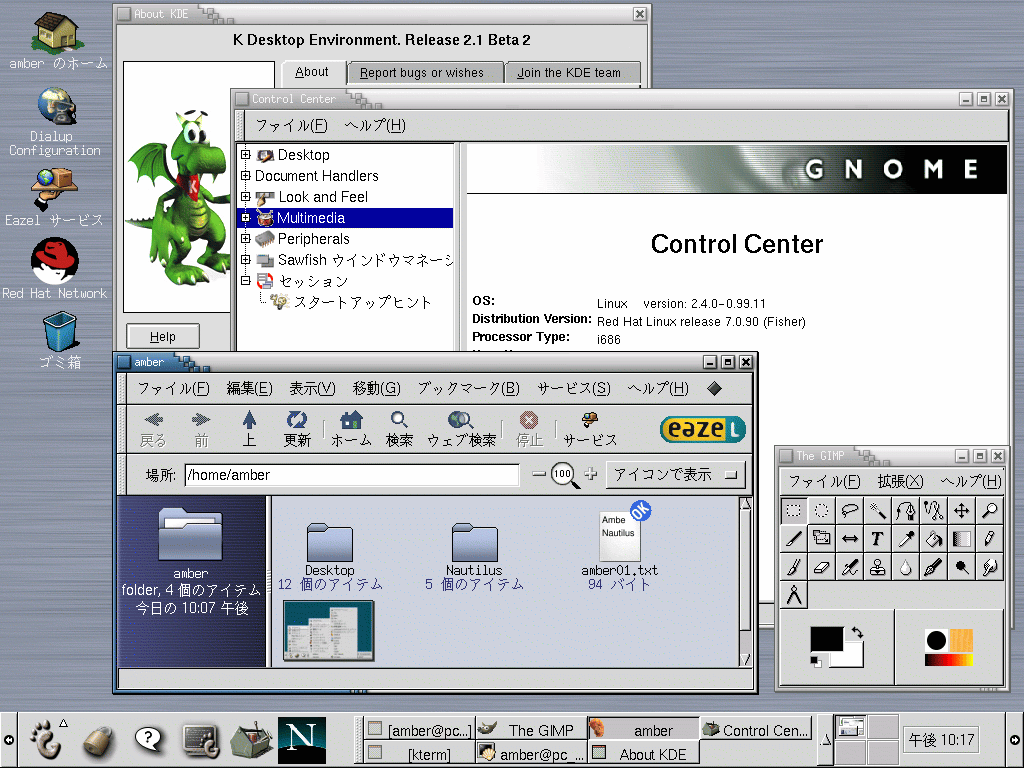Select the bucket fill tool in GIMP
Image resolution: width=1024 pixels, height=768 pixels.
(x=934, y=539)
